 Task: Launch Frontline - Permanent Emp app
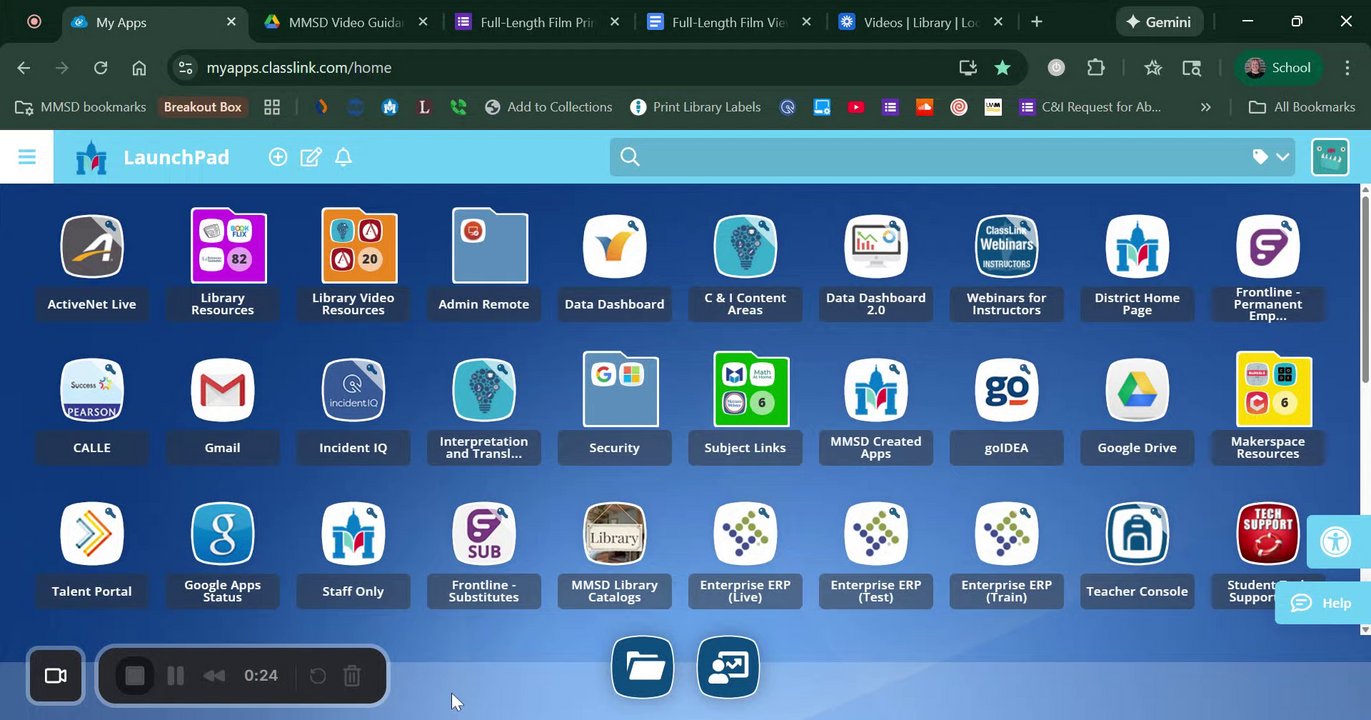[1268, 247]
